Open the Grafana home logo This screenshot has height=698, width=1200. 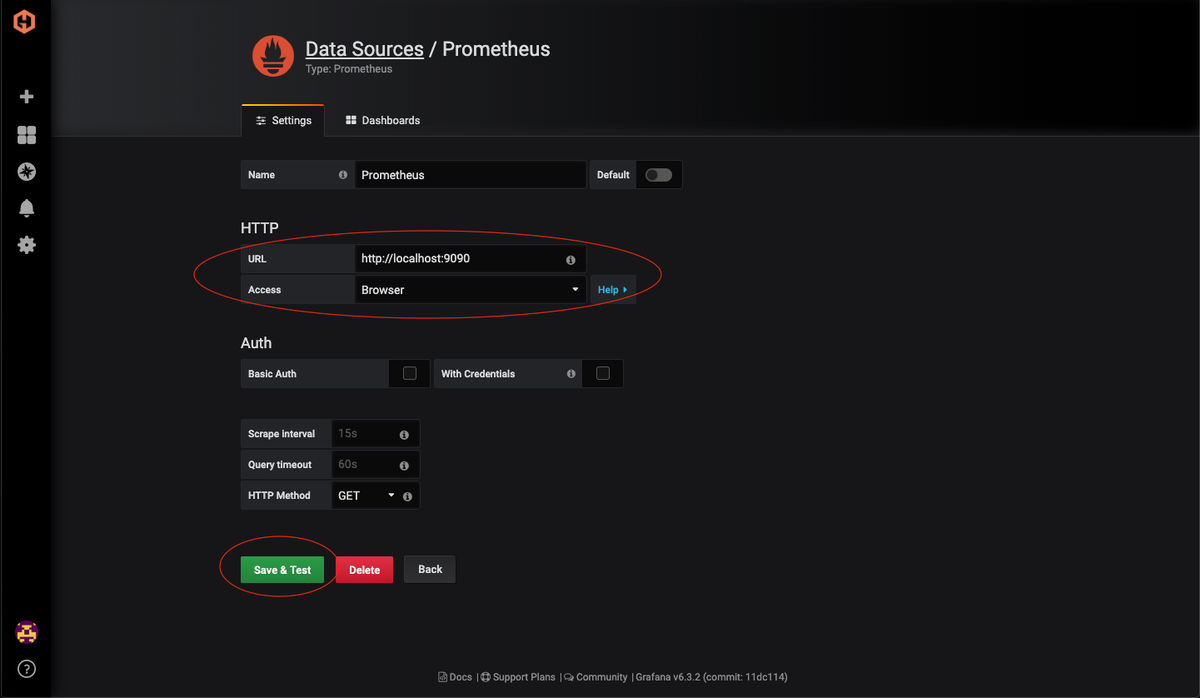click(25, 22)
